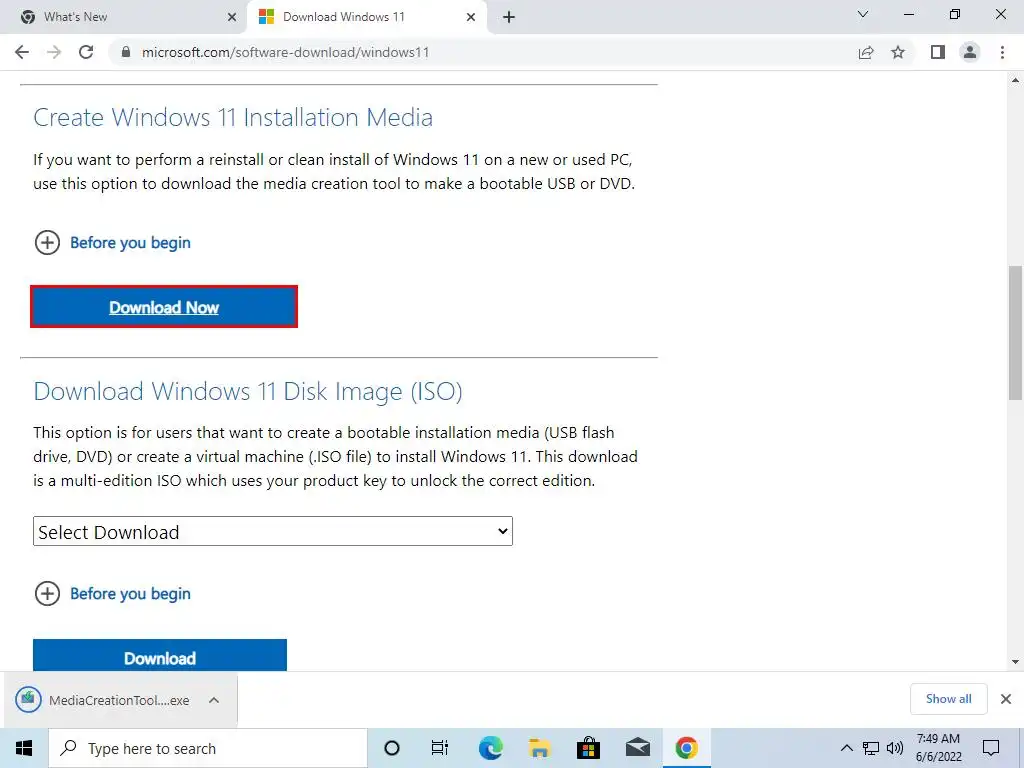Close the Download Windows 11 tab

[x=471, y=17]
